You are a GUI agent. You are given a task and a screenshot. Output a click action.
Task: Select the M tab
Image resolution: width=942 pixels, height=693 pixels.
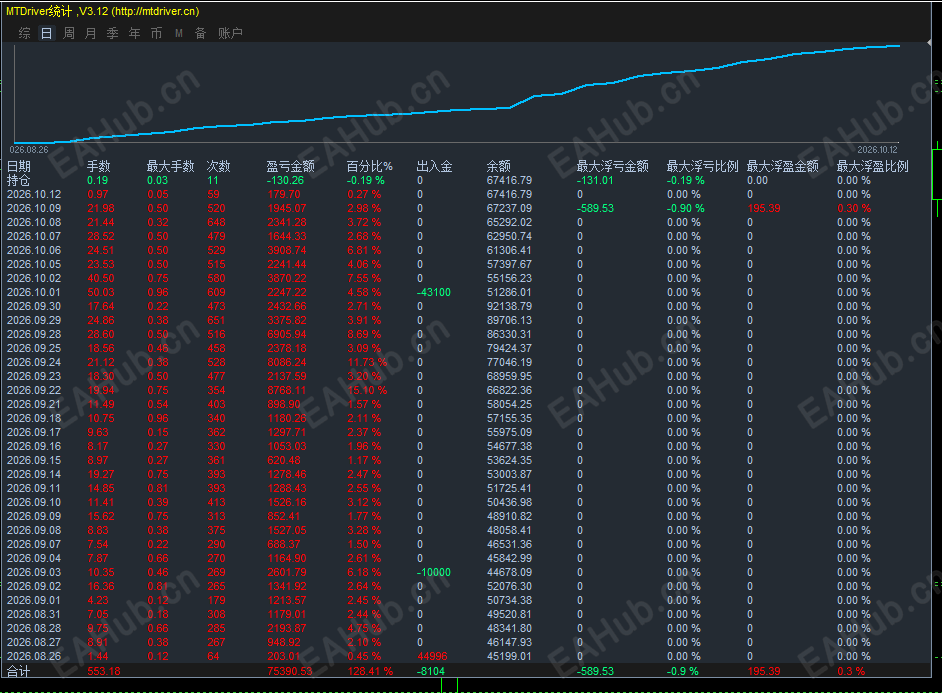click(178, 33)
